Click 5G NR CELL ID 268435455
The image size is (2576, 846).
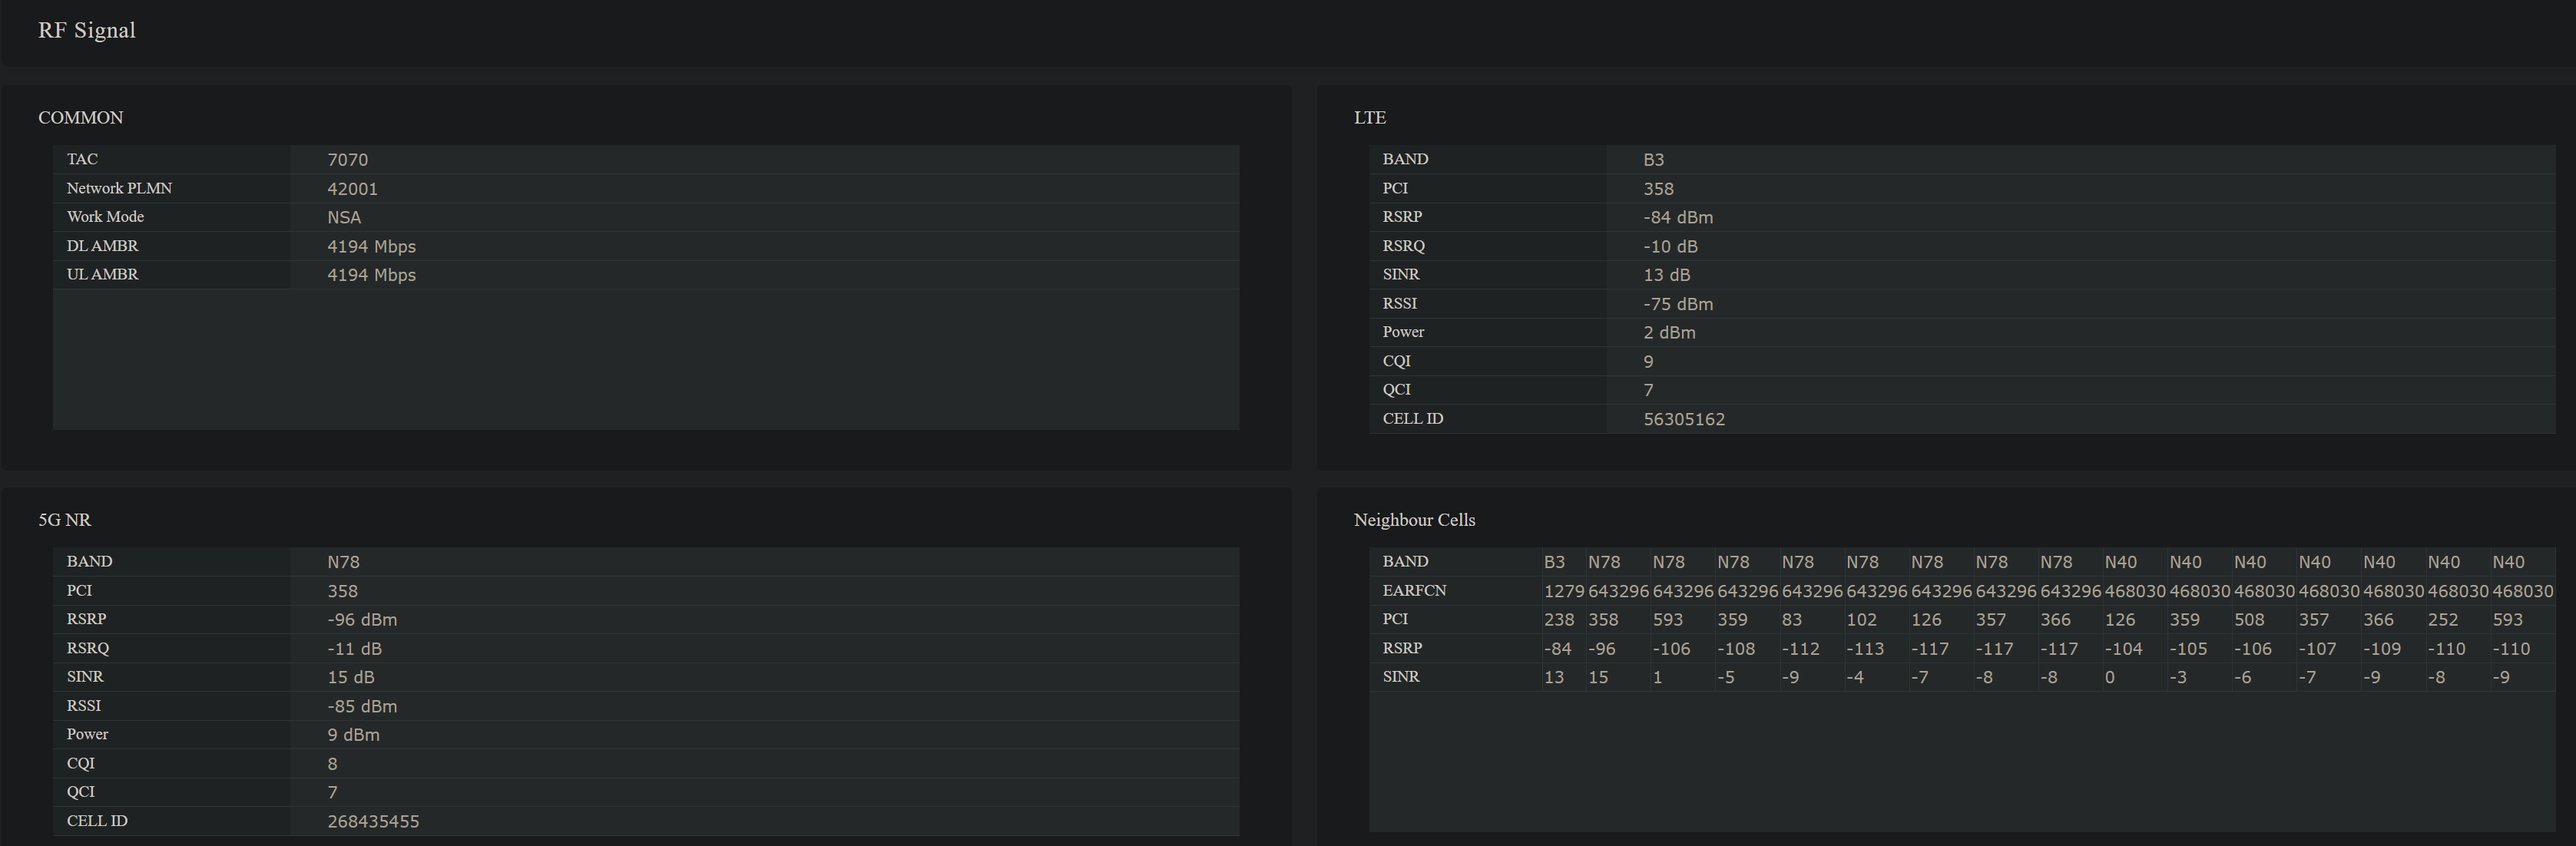pos(373,821)
